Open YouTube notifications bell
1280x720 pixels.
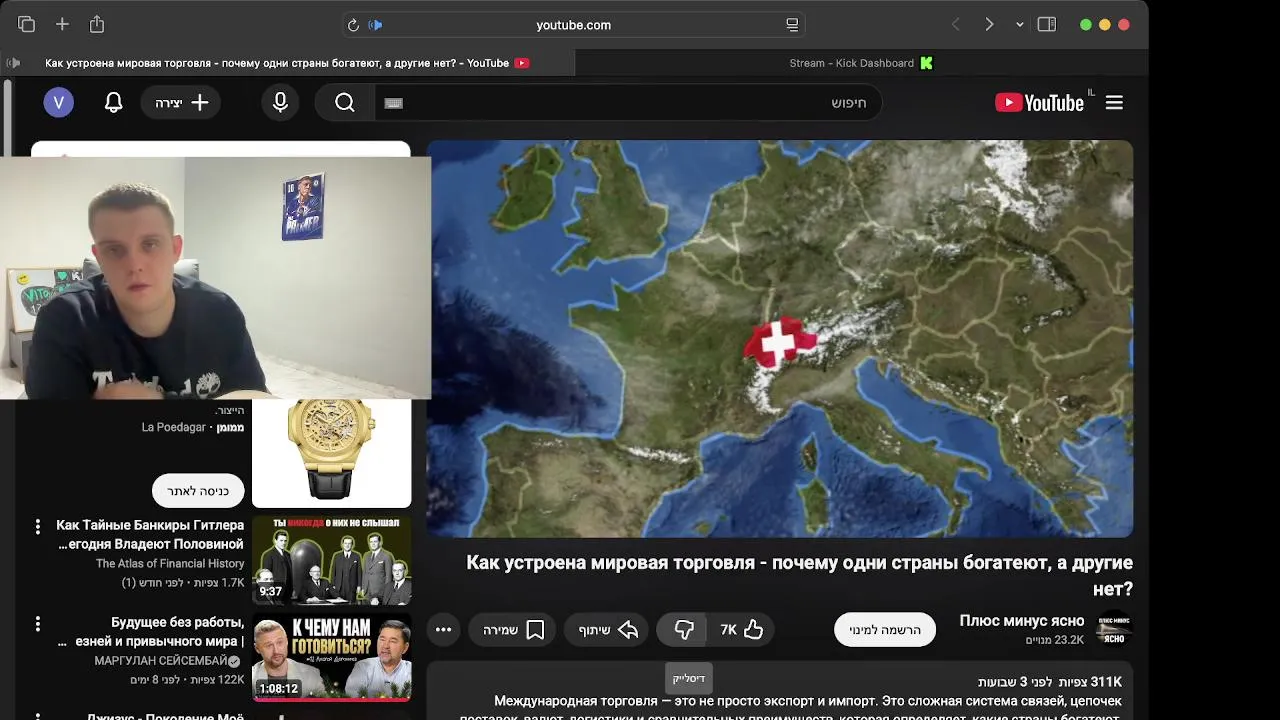(114, 102)
